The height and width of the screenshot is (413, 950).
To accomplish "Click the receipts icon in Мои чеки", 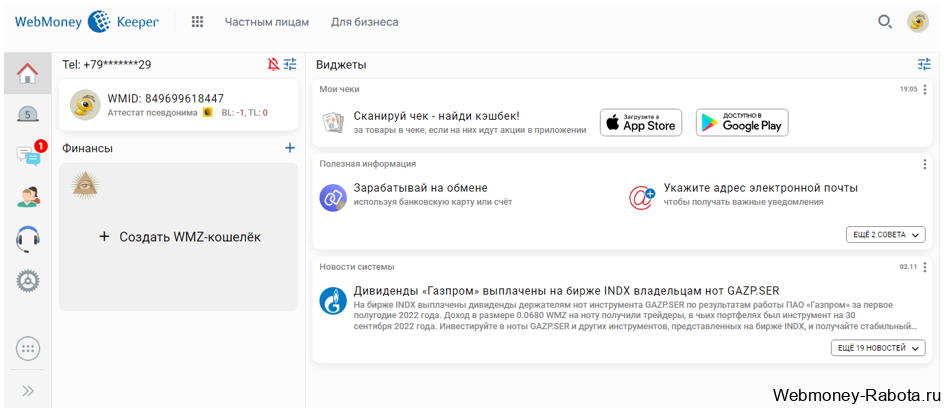I will (x=333, y=123).
